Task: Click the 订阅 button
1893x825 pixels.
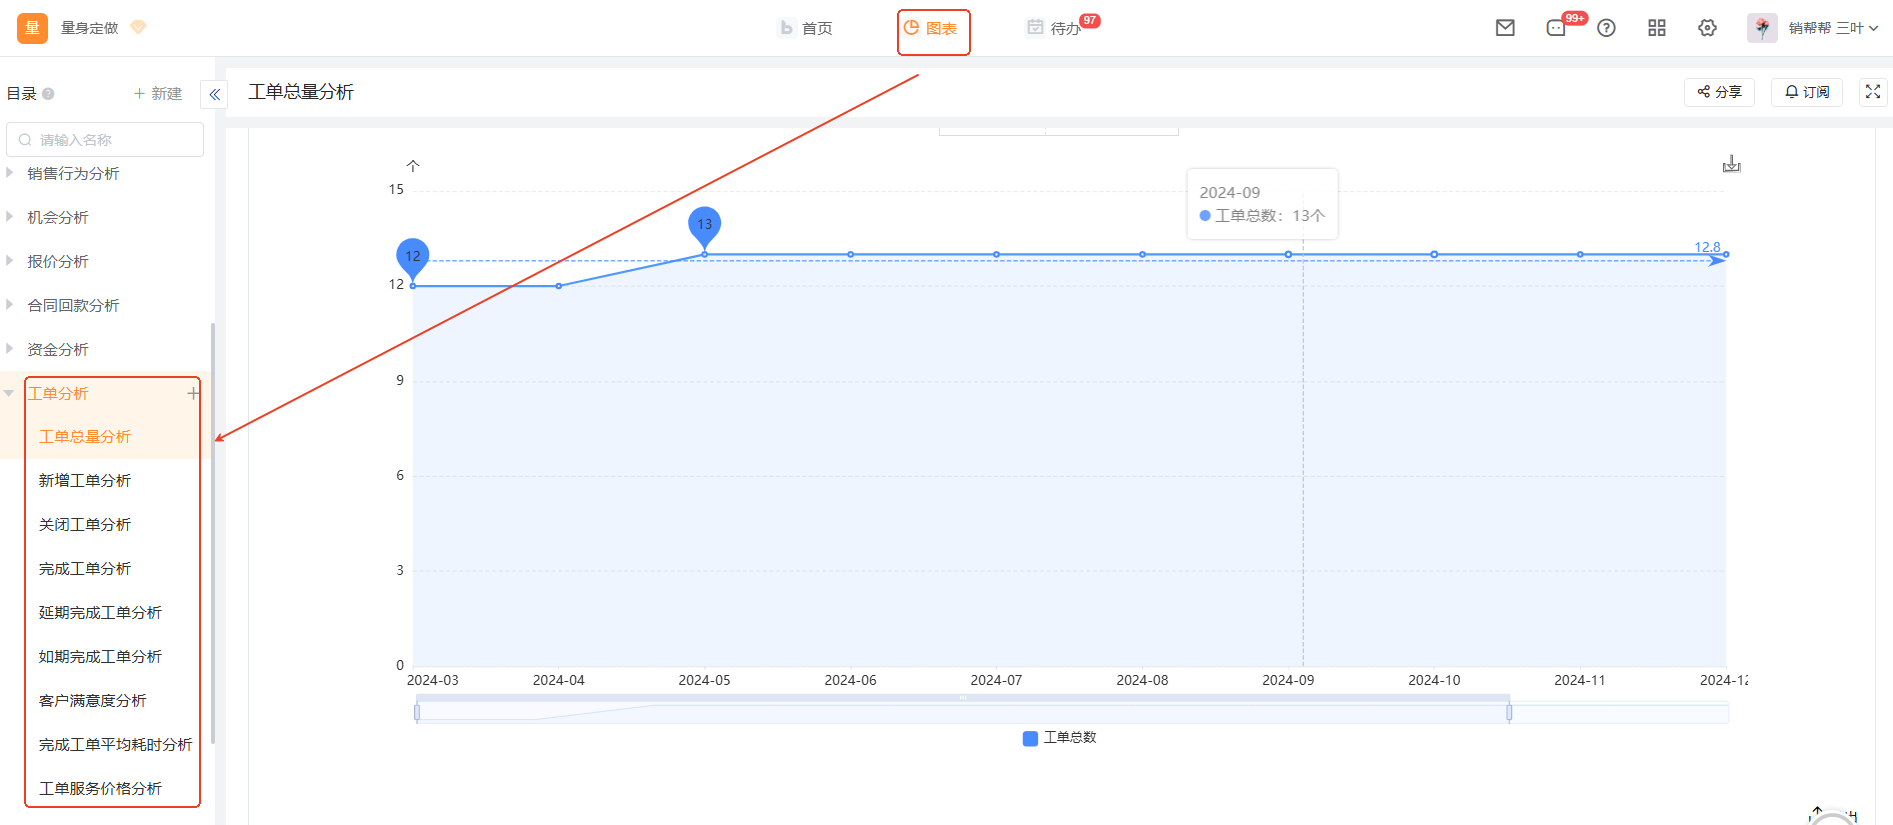Action: point(1806,92)
